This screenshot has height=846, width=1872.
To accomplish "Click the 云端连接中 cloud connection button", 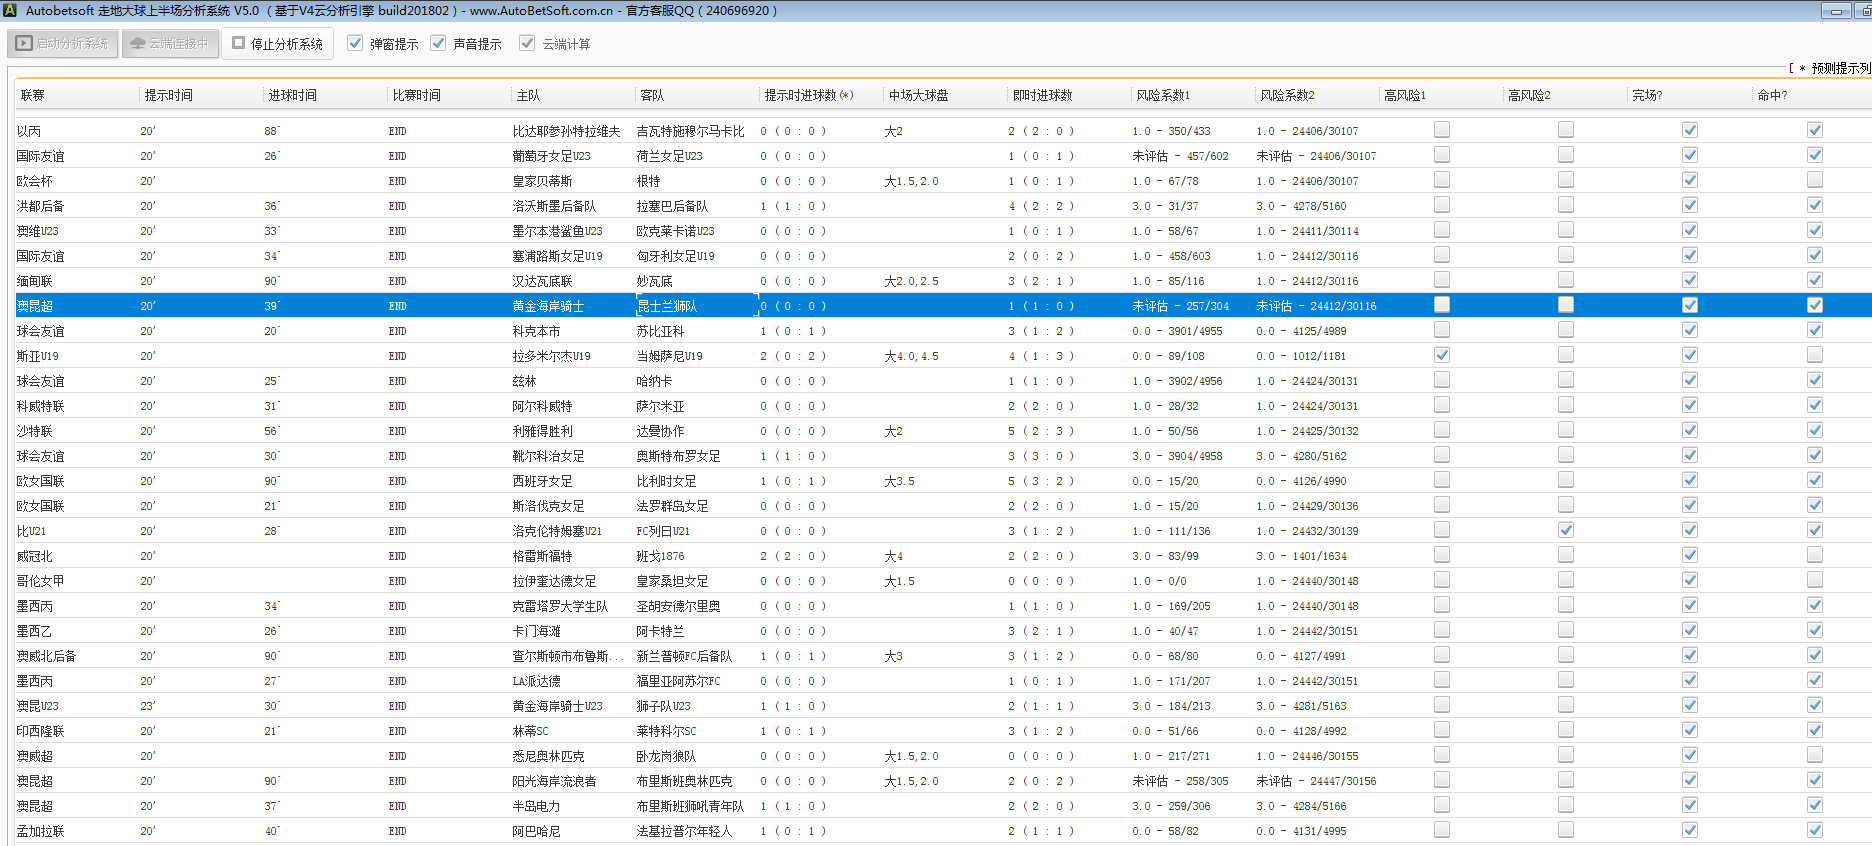I will [170, 44].
